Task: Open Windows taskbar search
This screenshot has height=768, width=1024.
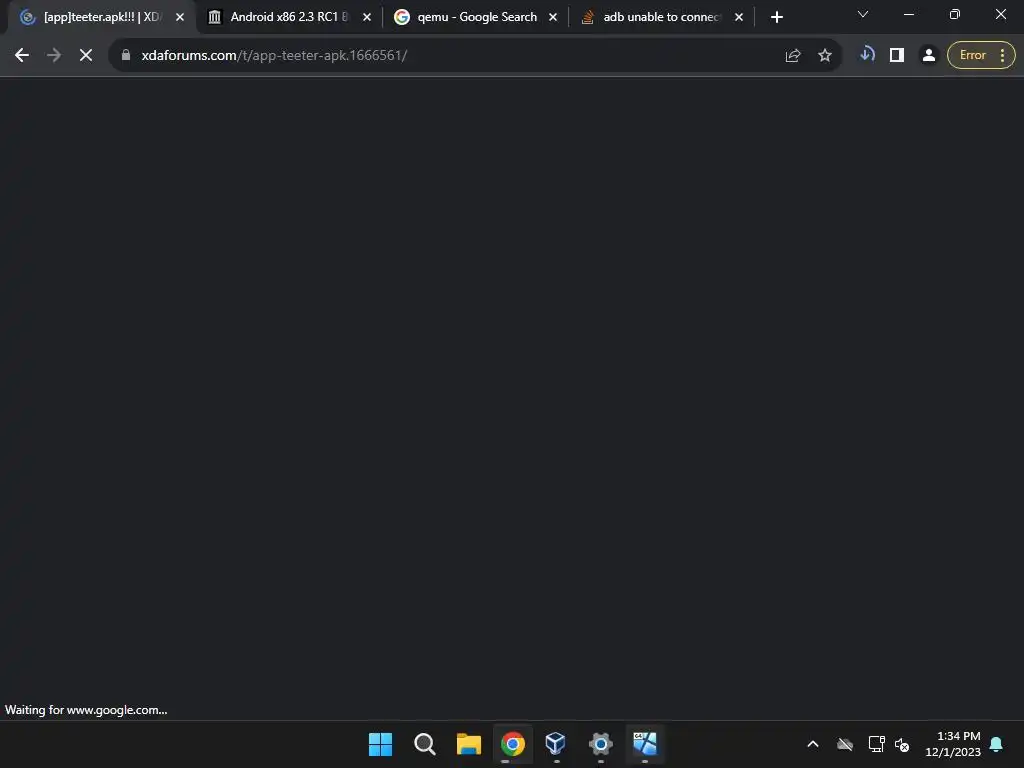Action: [x=424, y=744]
